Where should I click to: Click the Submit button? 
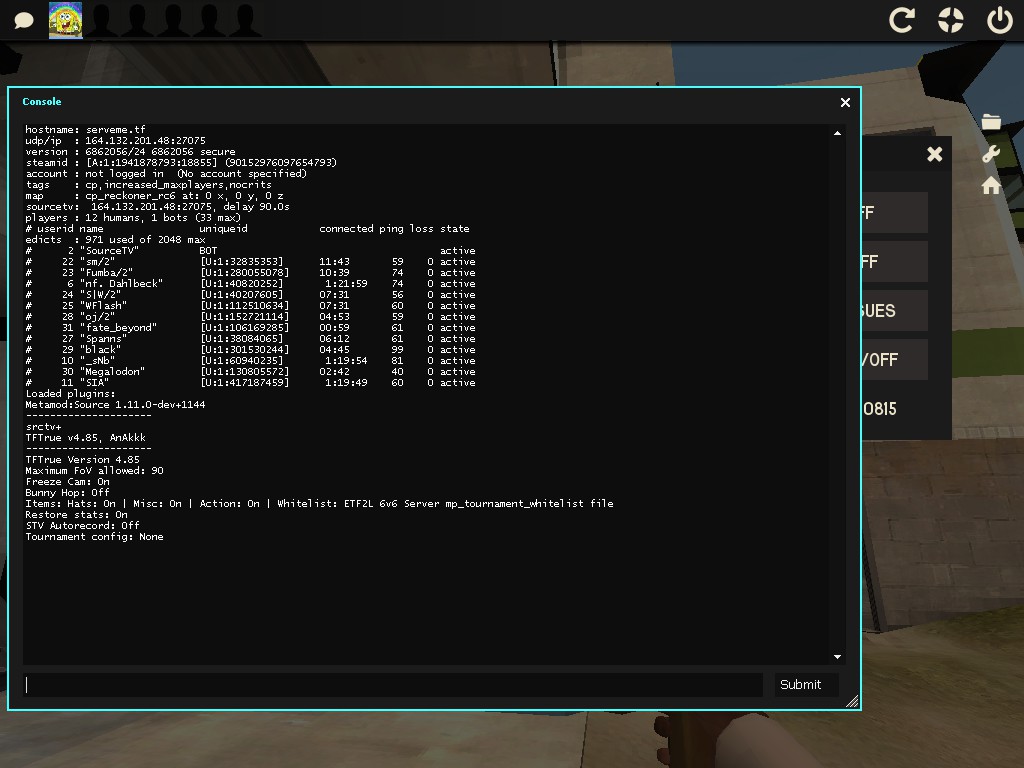pos(800,684)
